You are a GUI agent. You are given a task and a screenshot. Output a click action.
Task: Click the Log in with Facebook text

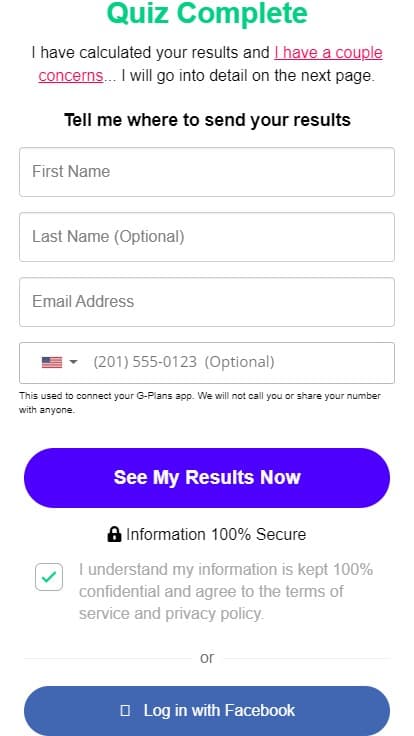point(219,711)
